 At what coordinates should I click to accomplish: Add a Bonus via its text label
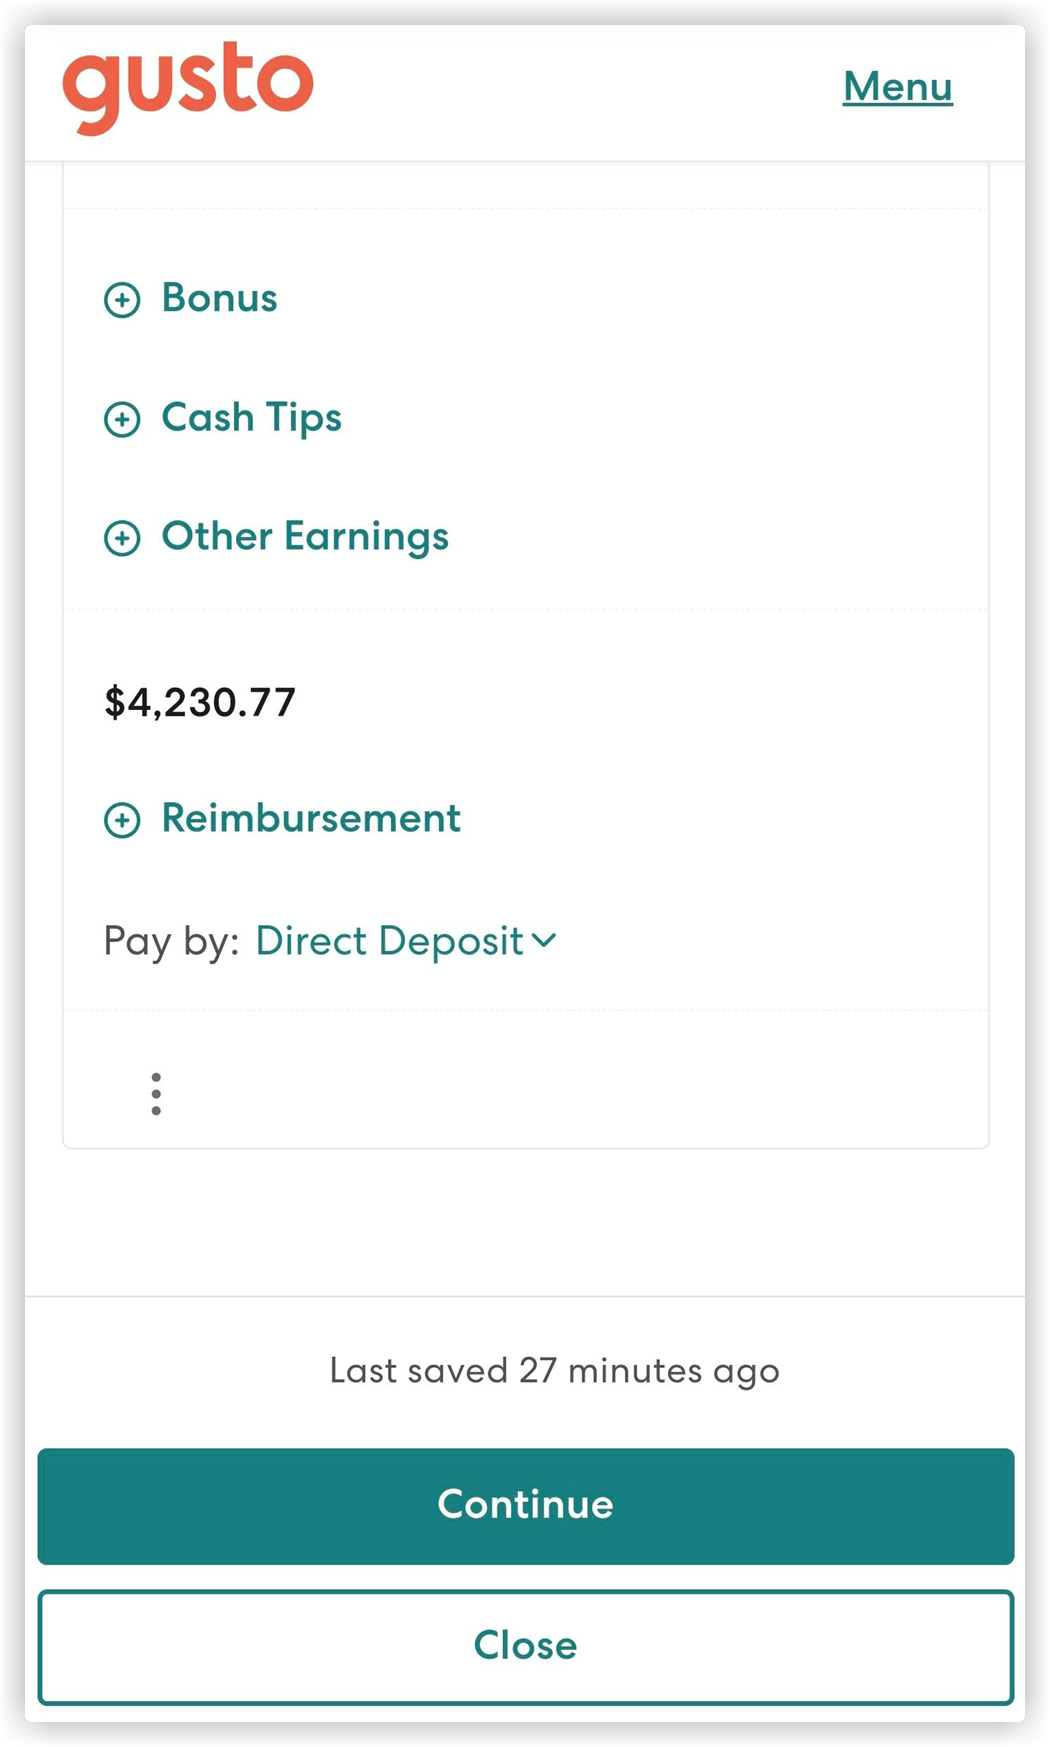219,298
